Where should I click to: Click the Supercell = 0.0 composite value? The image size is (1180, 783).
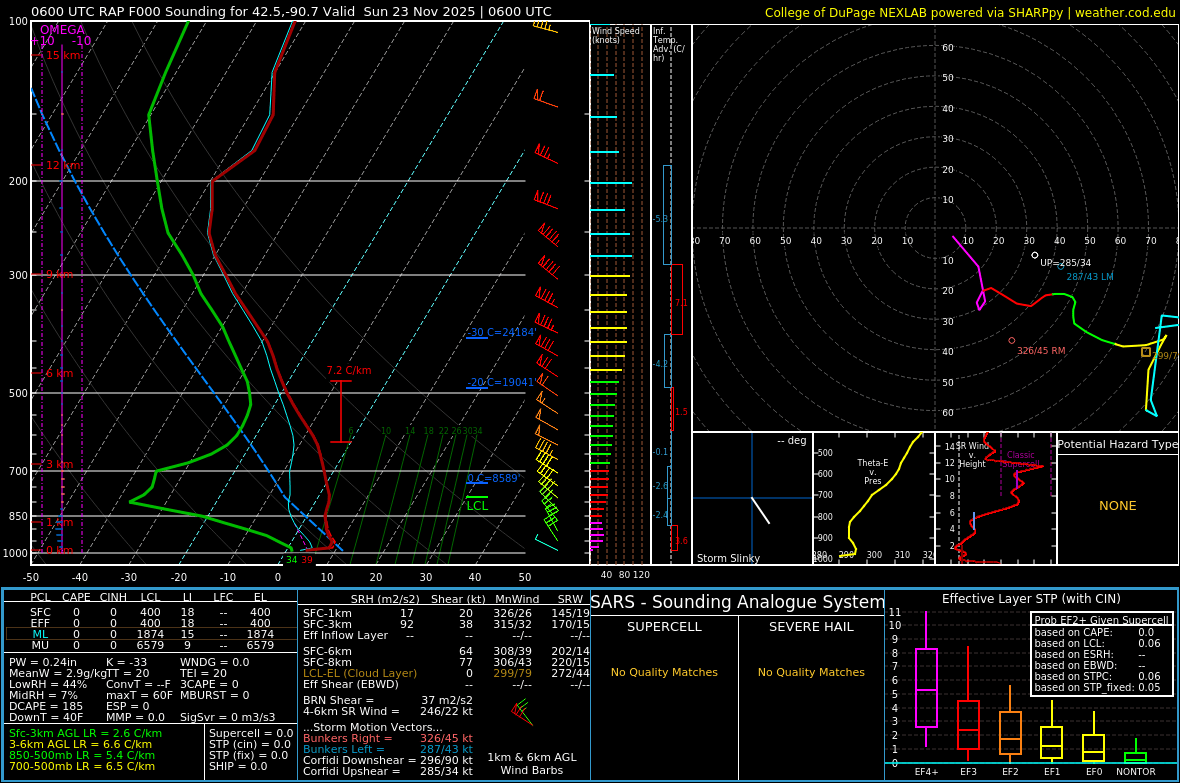pyautogui.click(x=251, y=733)
